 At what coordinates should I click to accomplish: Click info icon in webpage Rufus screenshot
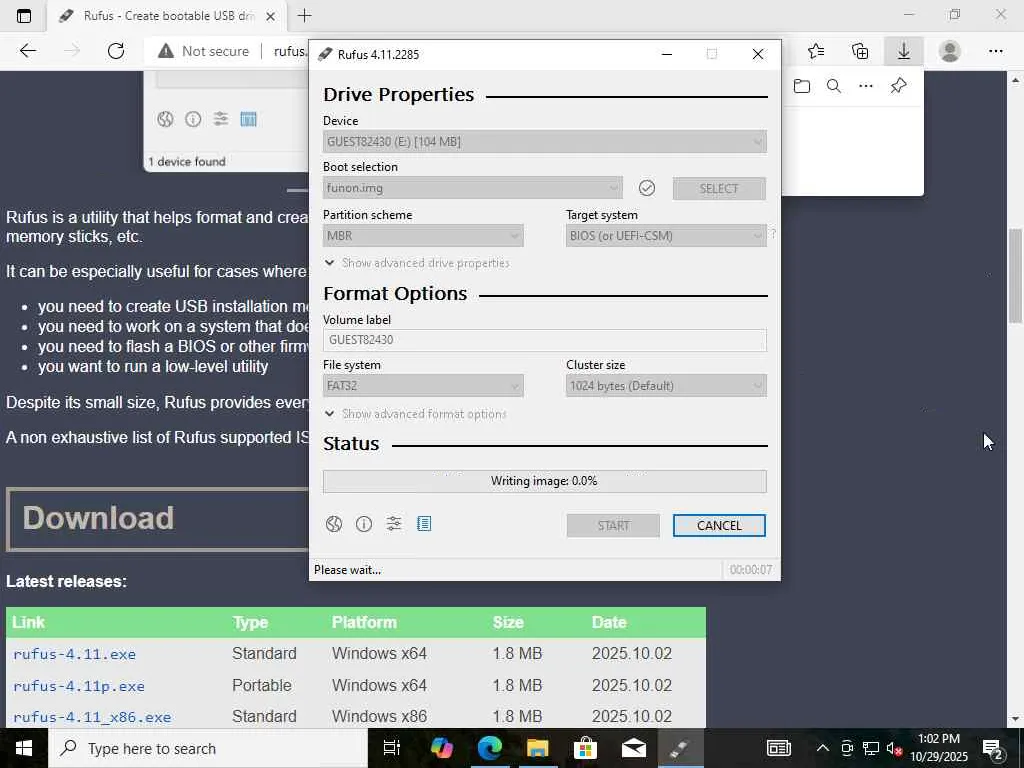pyautogui.click(x=193, y=119)
